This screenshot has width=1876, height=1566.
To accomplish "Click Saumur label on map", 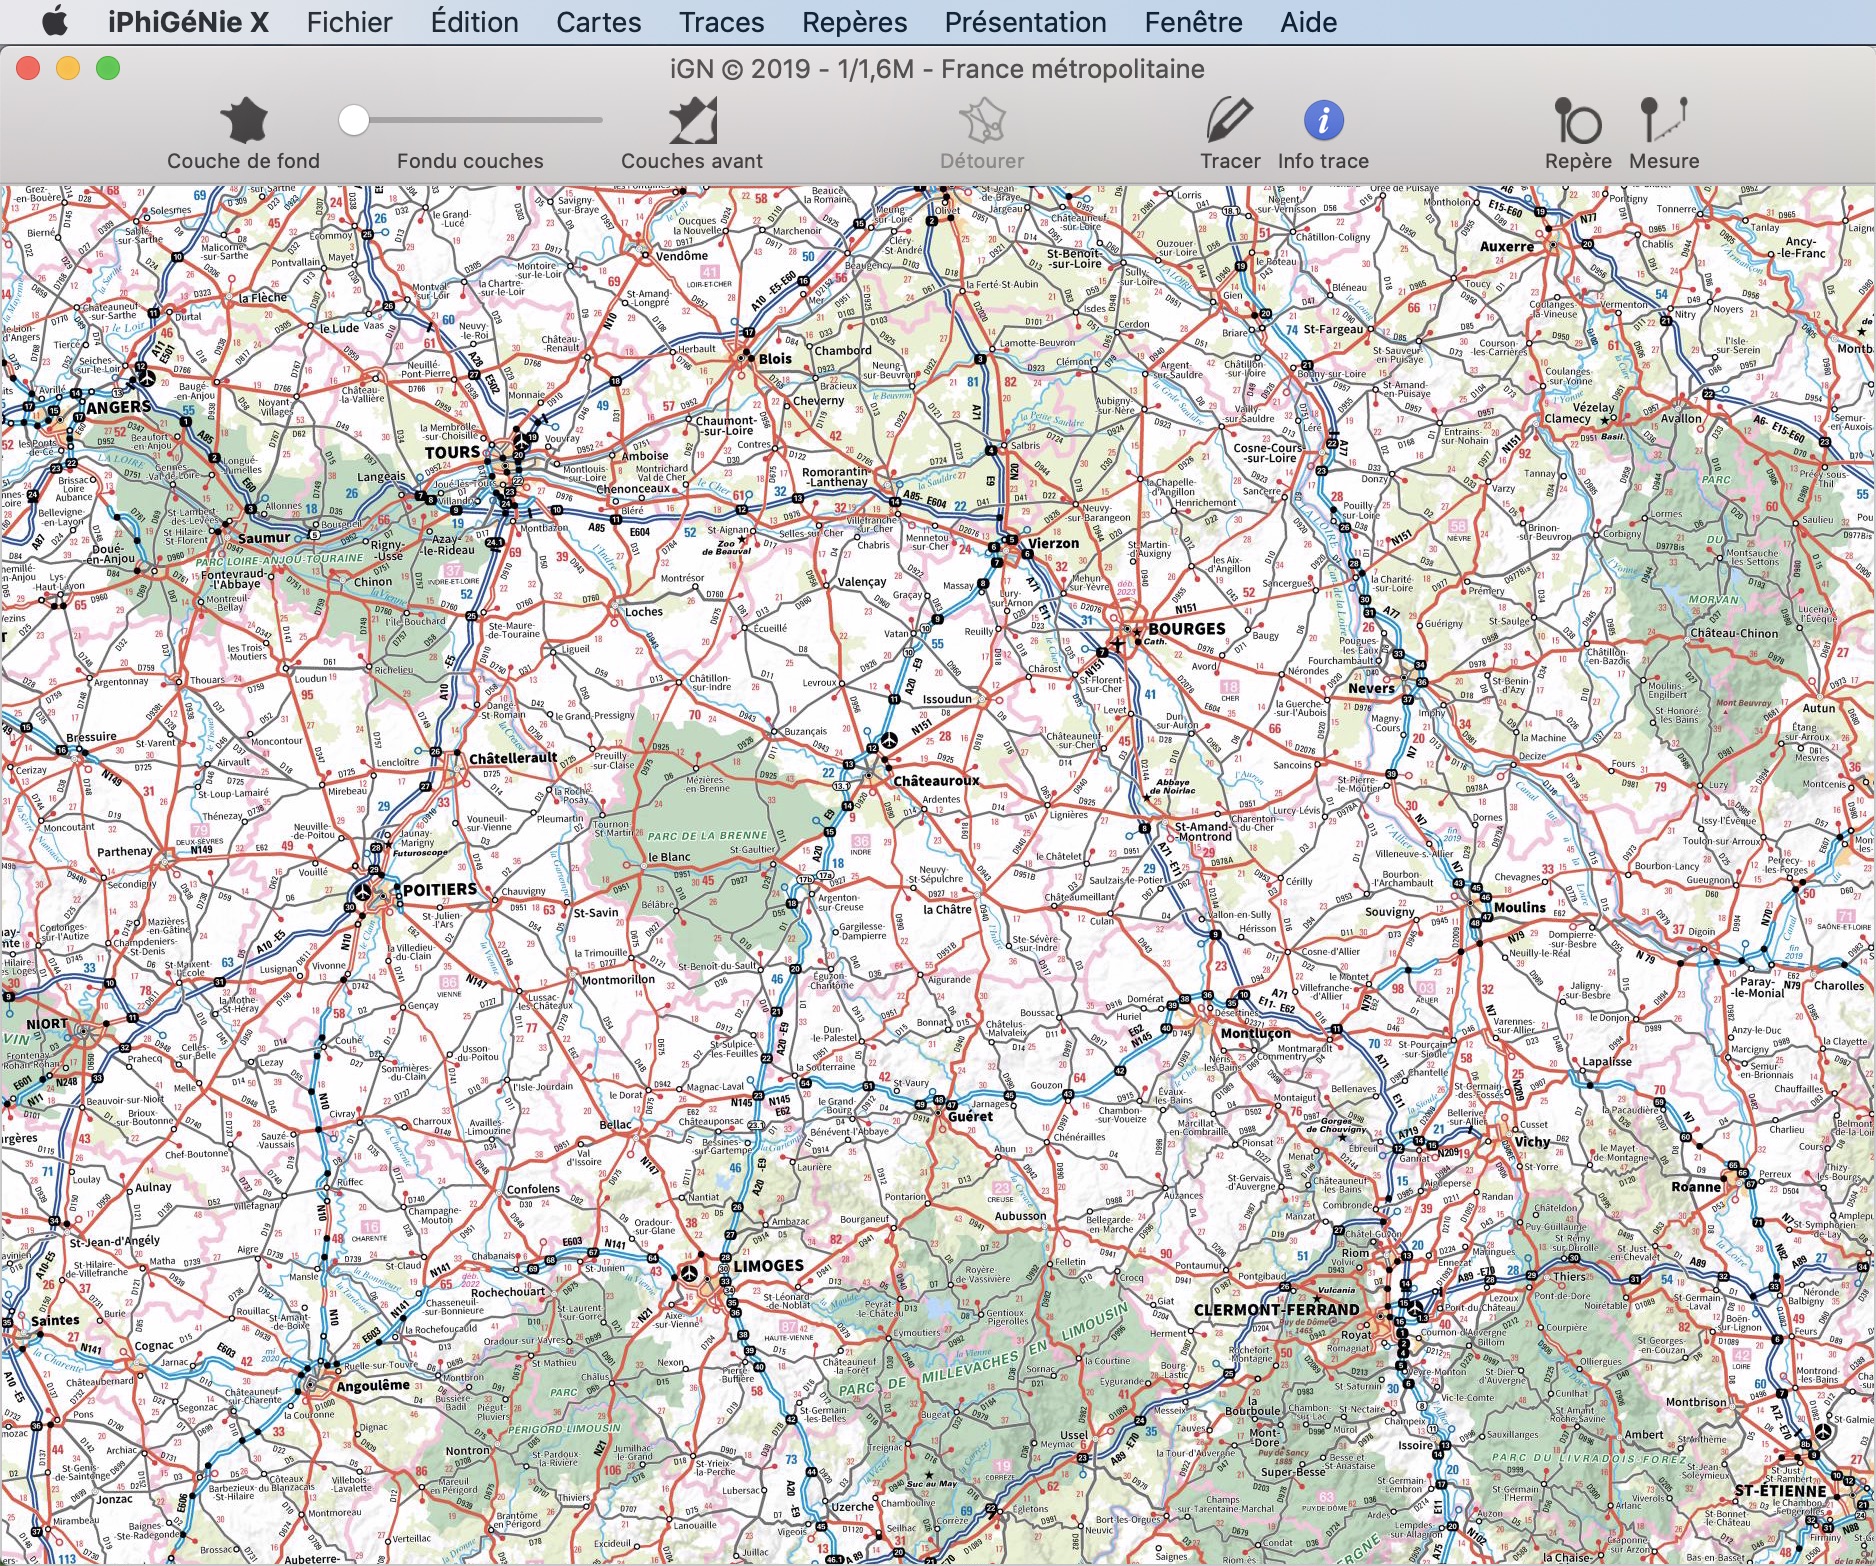I will [x=264, y=538].
